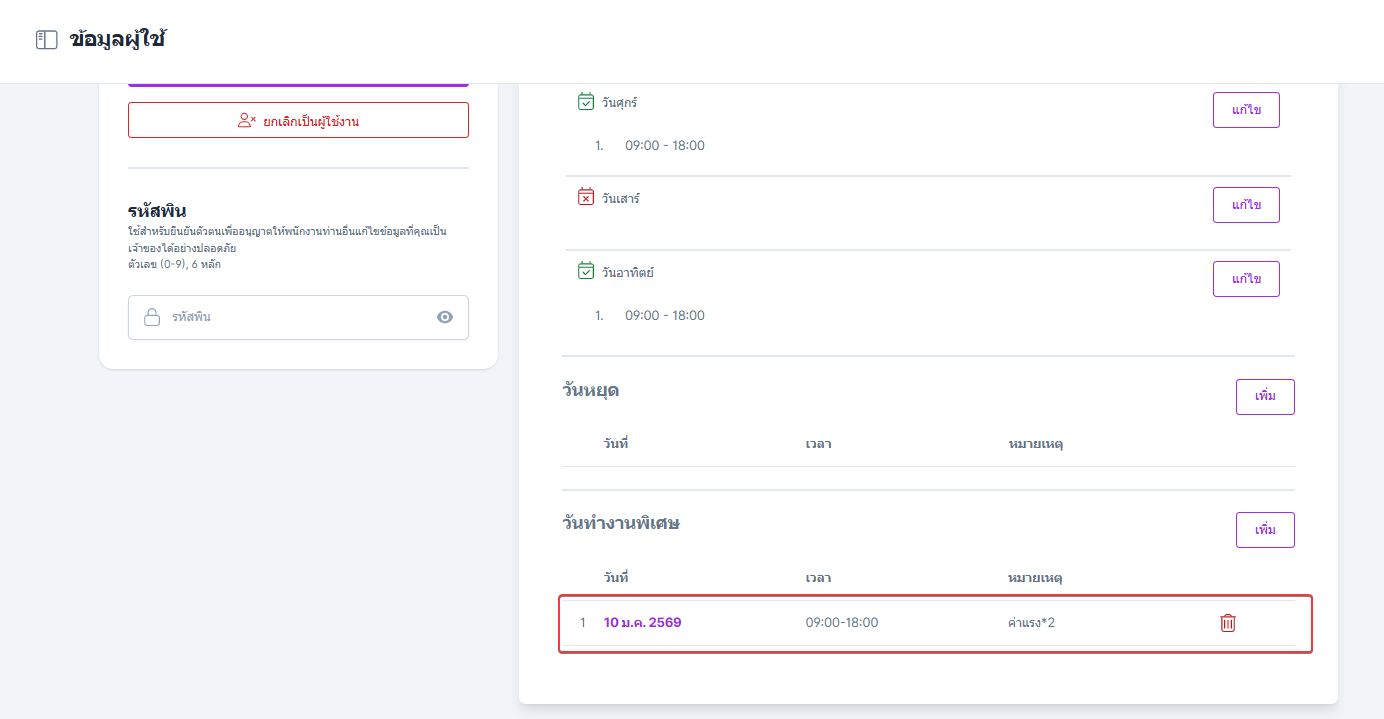Click เพิ่ม button in วันทำงานพิเศษ section
1384x719 pixels.
point(1265,530)
